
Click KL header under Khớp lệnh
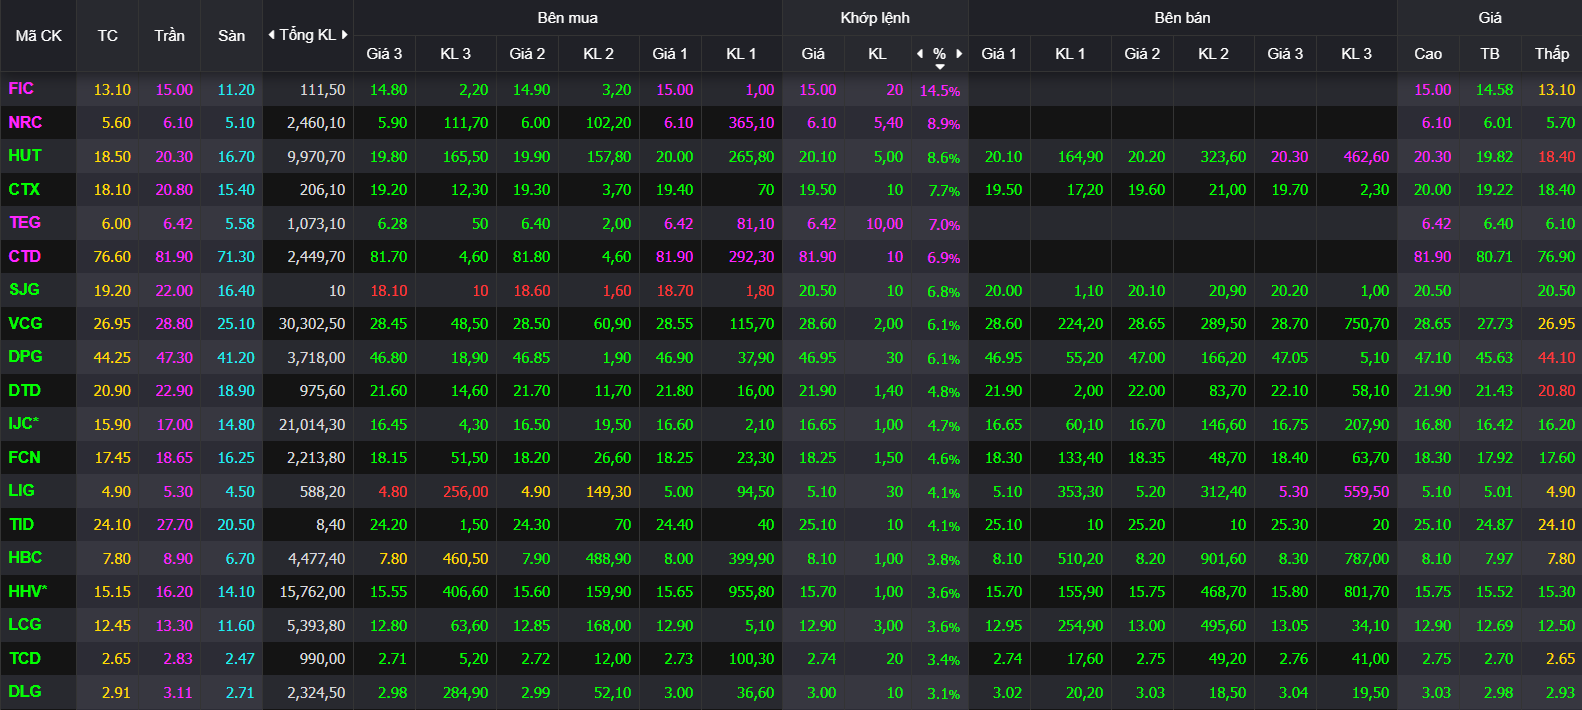point(877,54)
